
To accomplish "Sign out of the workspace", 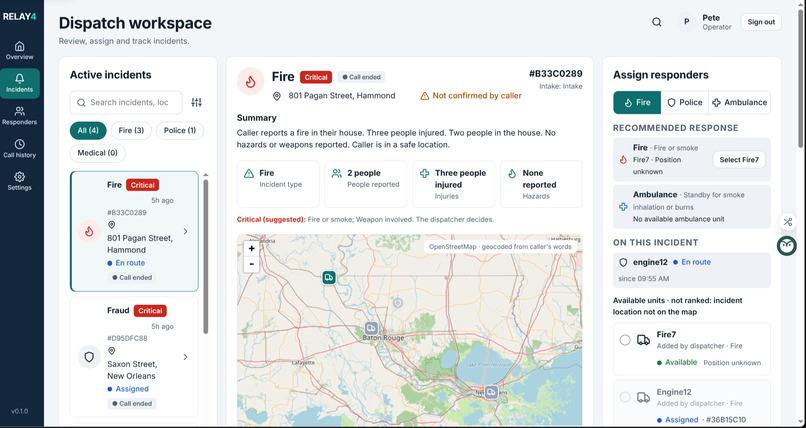I will coord(761,22).
